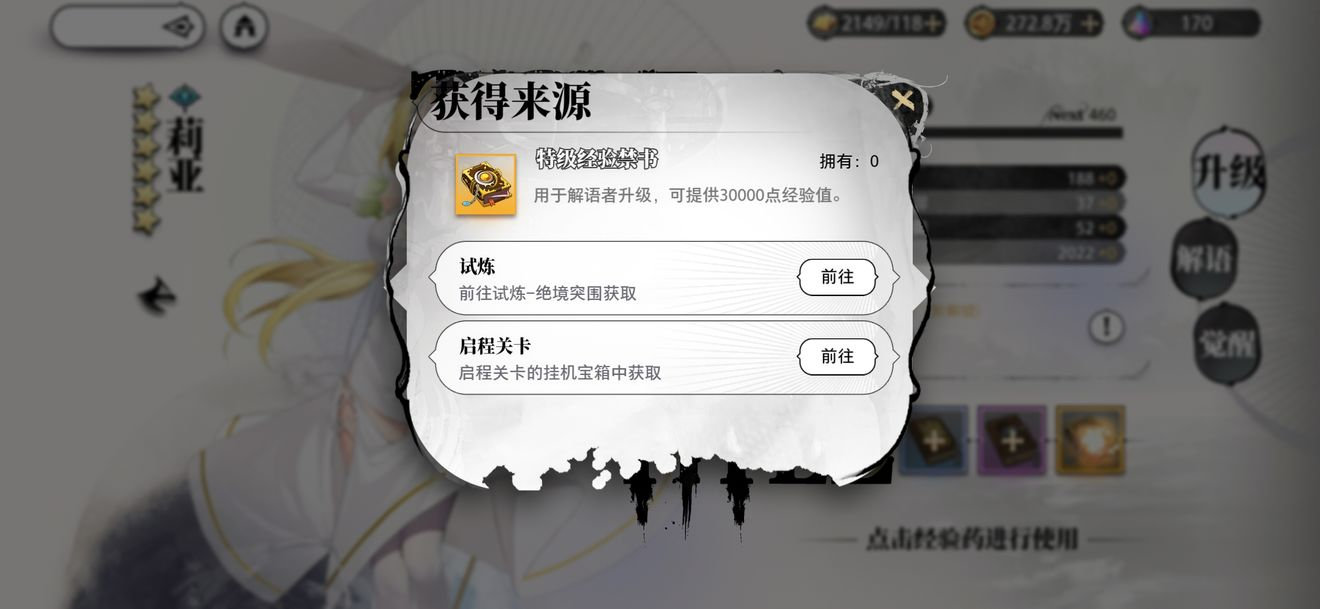Tap the purple crystal currency icon

(1139, 23)
